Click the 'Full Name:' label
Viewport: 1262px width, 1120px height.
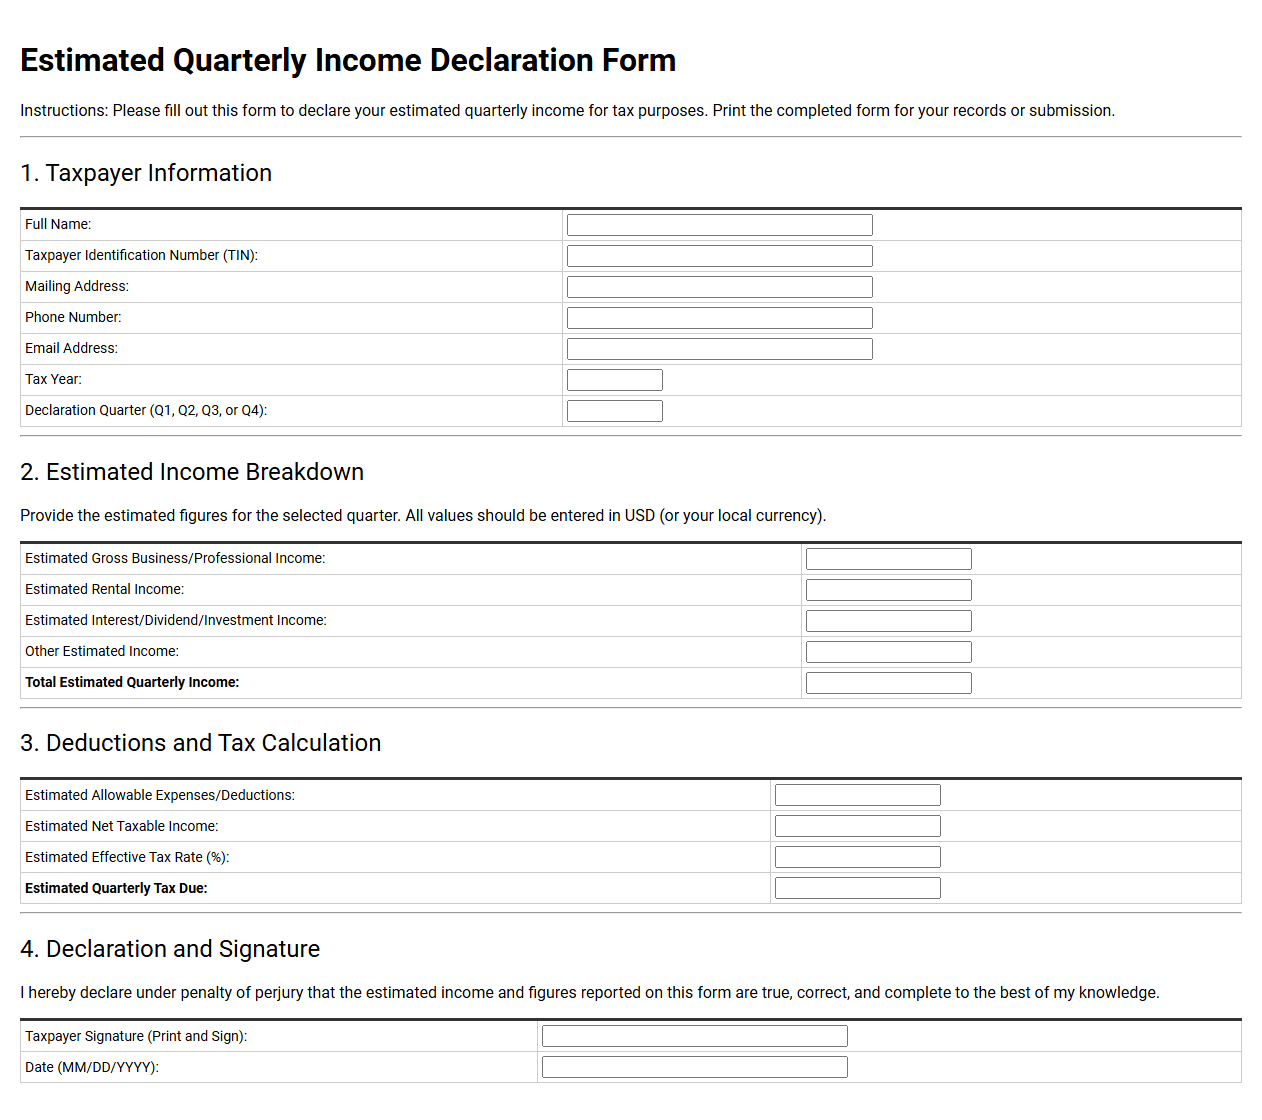coord(58,224)
